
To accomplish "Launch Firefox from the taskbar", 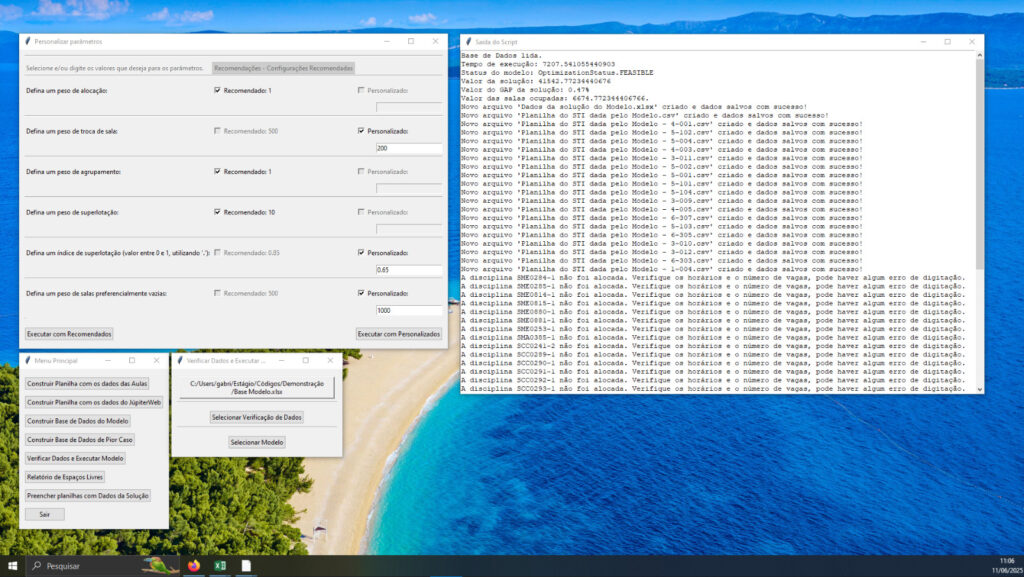I will (x=193, y=566).
